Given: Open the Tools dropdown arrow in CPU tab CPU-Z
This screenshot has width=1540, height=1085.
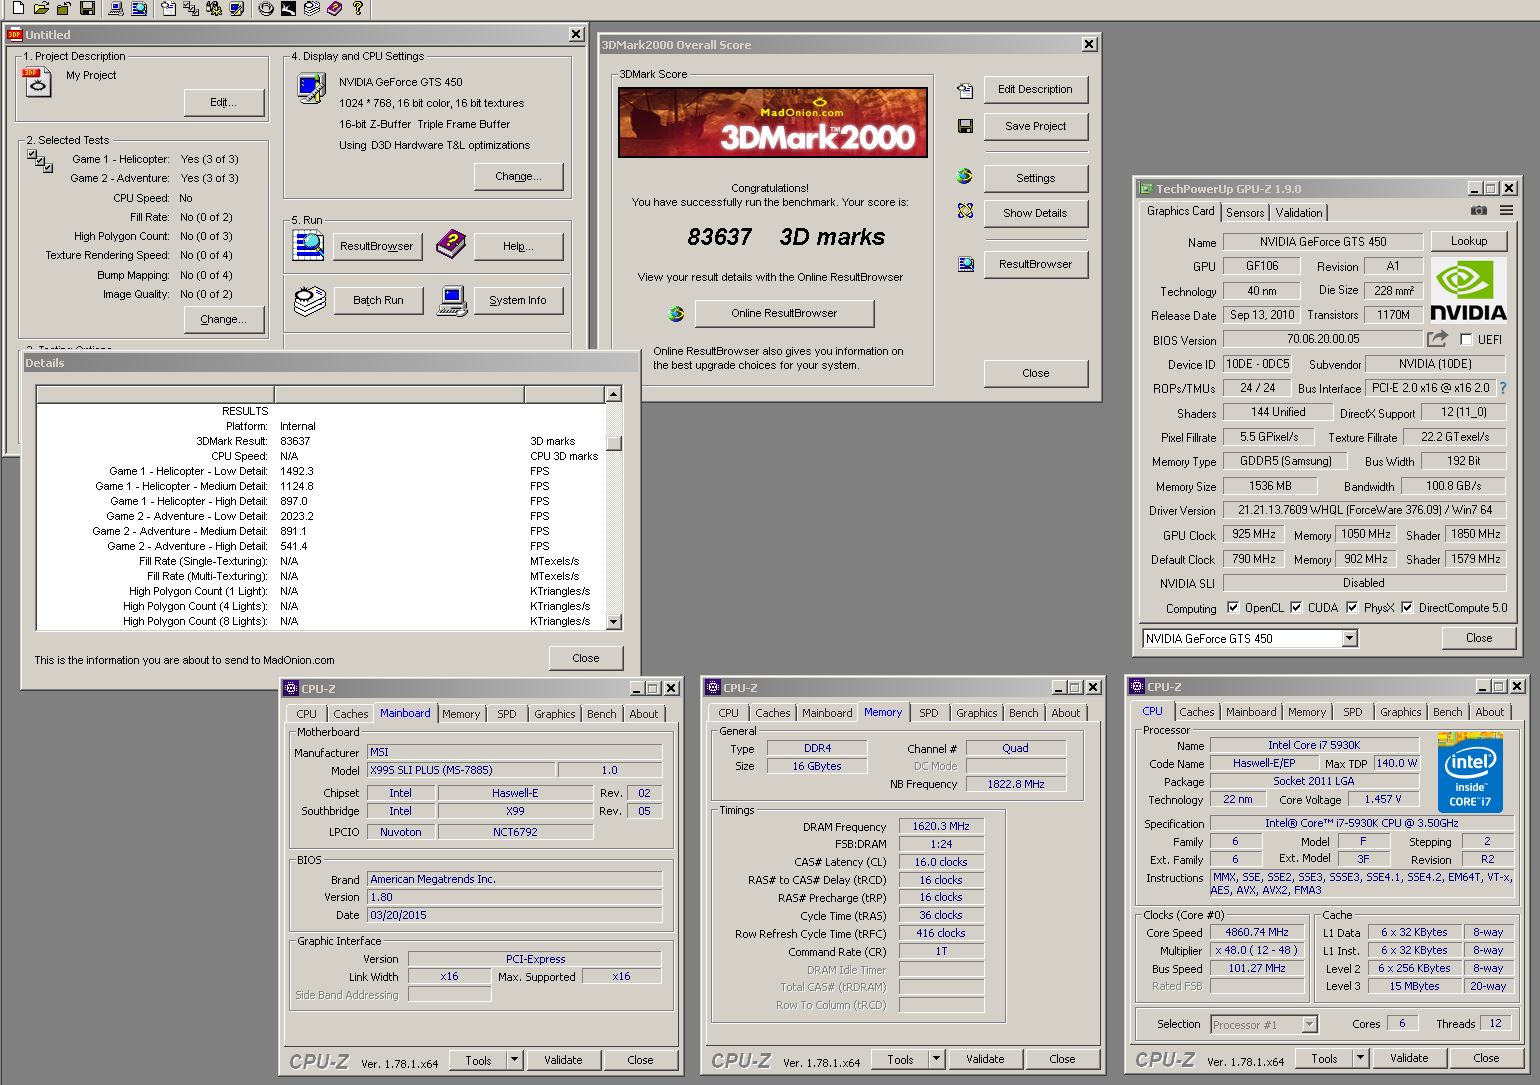Looking at the screenshot, I should tap(1360, 1058).
